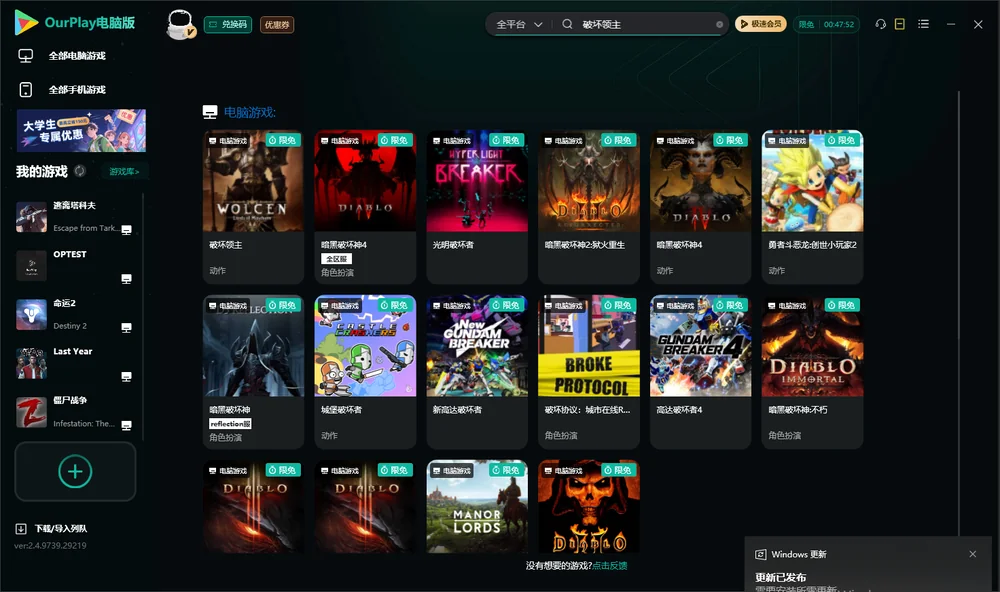Open the Broke Protocol 破坏协议 game card
This screenshot has height=592, width=1000.
click(x=589, y=372)
